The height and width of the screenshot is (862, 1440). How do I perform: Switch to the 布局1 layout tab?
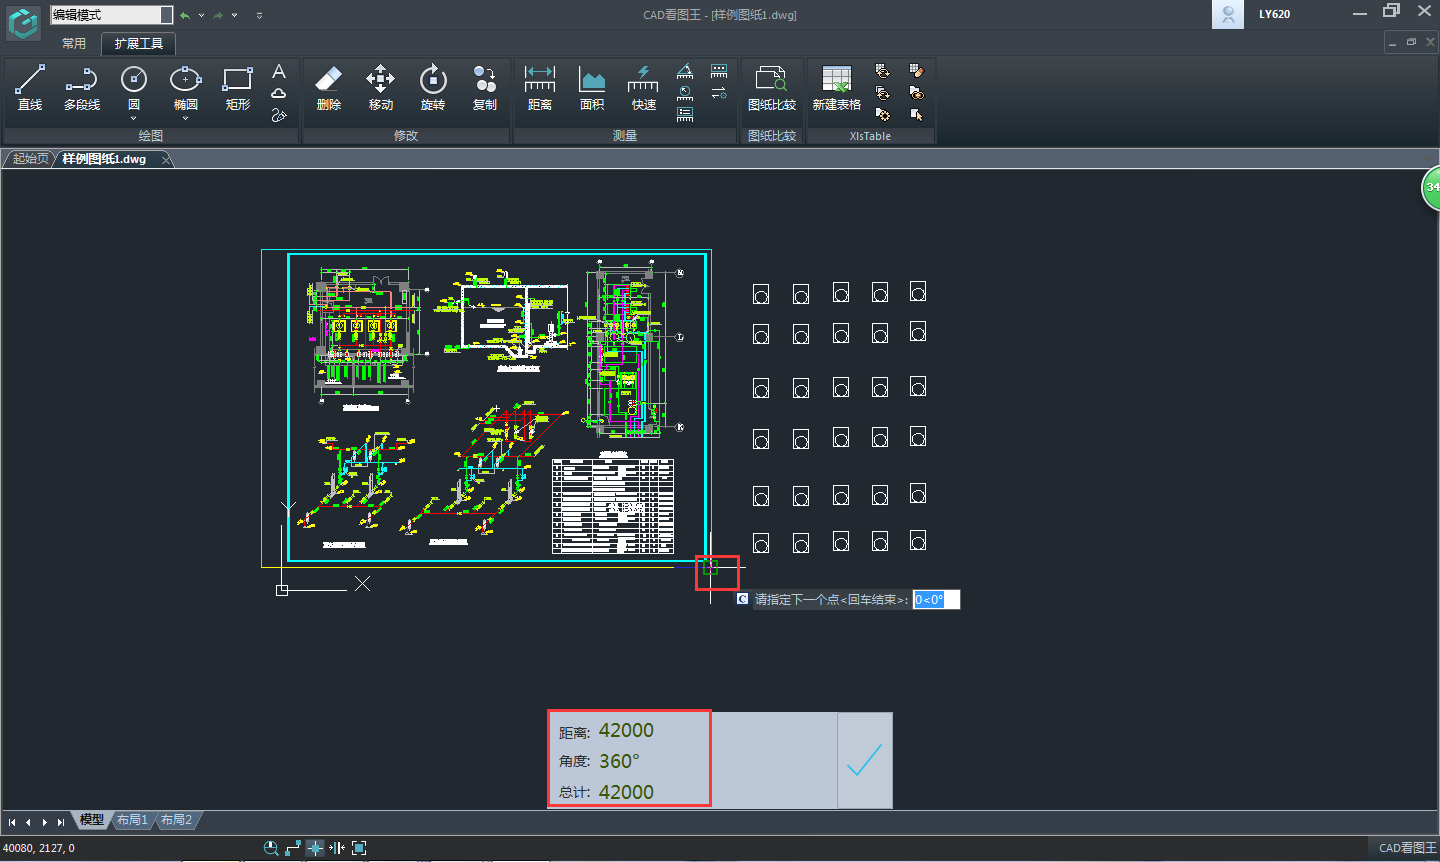132,820
